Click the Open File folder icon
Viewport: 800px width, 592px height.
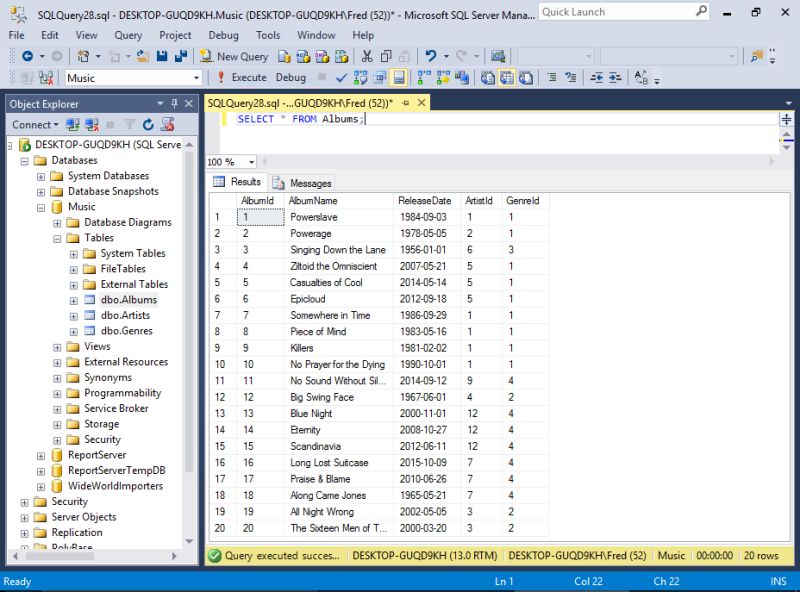click(x=143, y=56)
